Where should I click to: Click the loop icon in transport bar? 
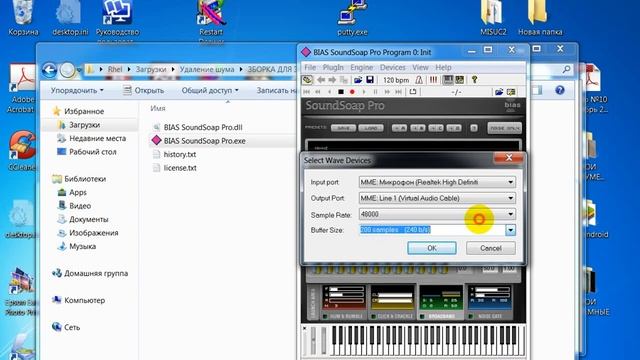(x=413, y=92)
